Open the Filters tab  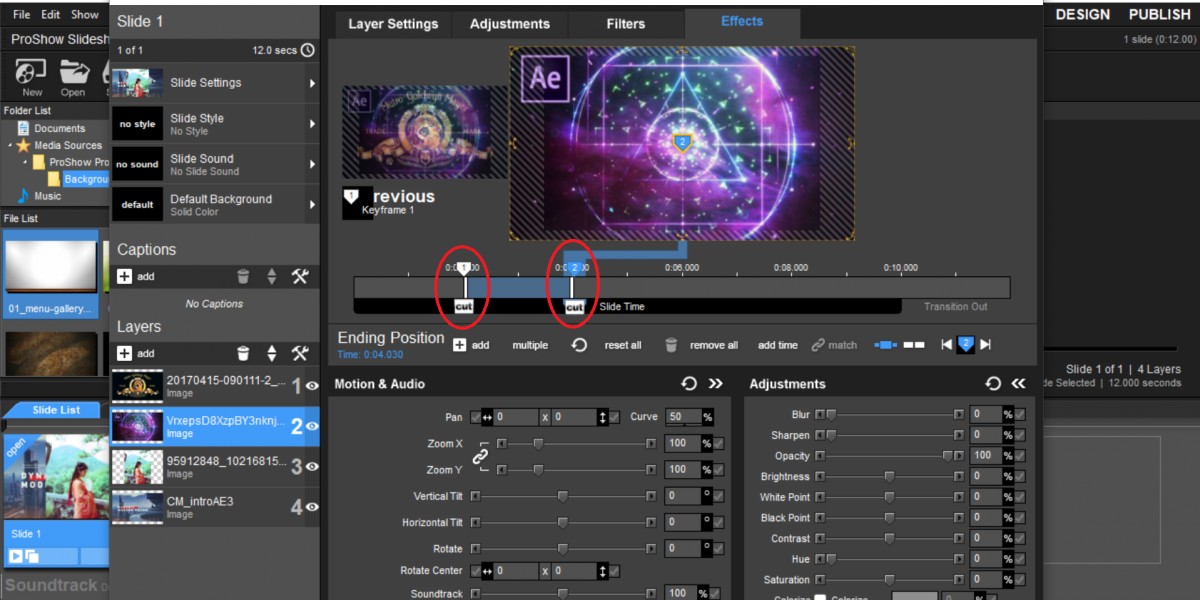pyautogui.click(x=626, y=24)
